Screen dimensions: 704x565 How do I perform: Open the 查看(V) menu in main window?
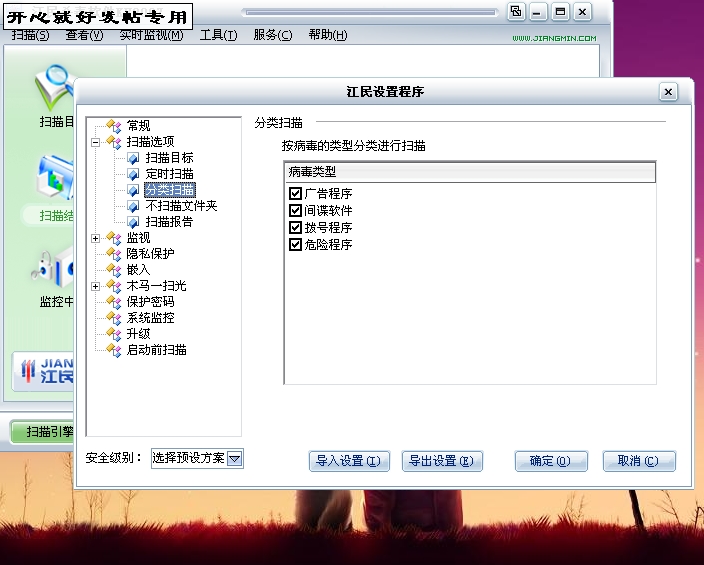[84, 35]
